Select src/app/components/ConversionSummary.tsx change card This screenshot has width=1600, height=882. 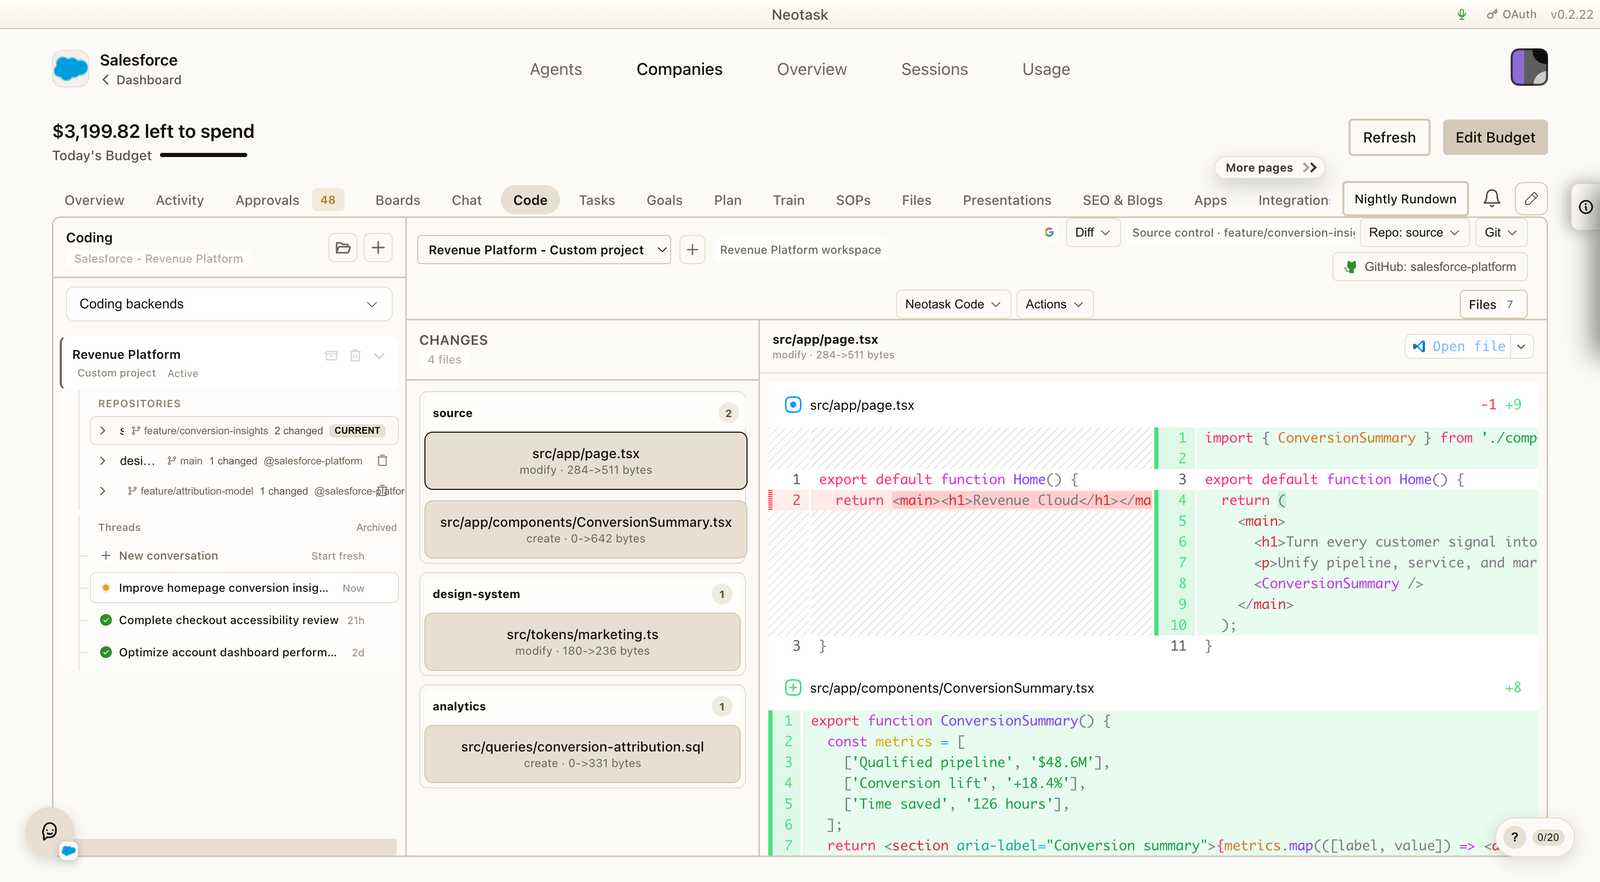(x=586, y=530)
